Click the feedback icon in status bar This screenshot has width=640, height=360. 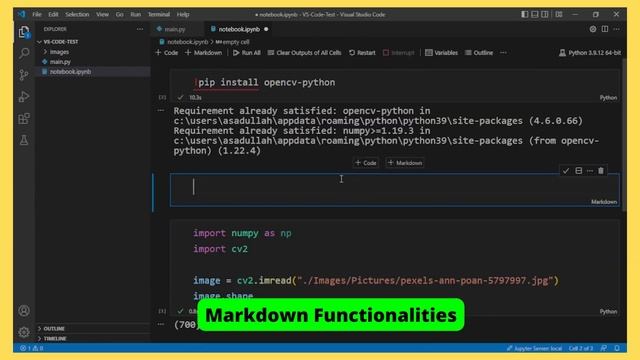(604, 348)
